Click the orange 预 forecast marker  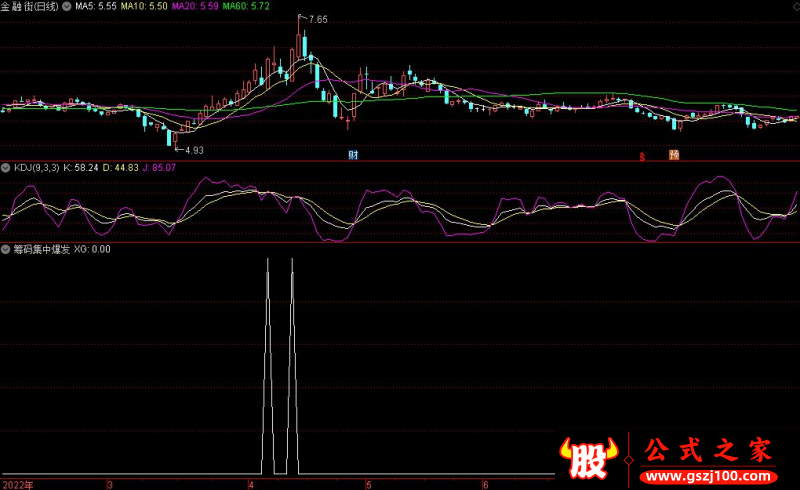pos(674,155)
